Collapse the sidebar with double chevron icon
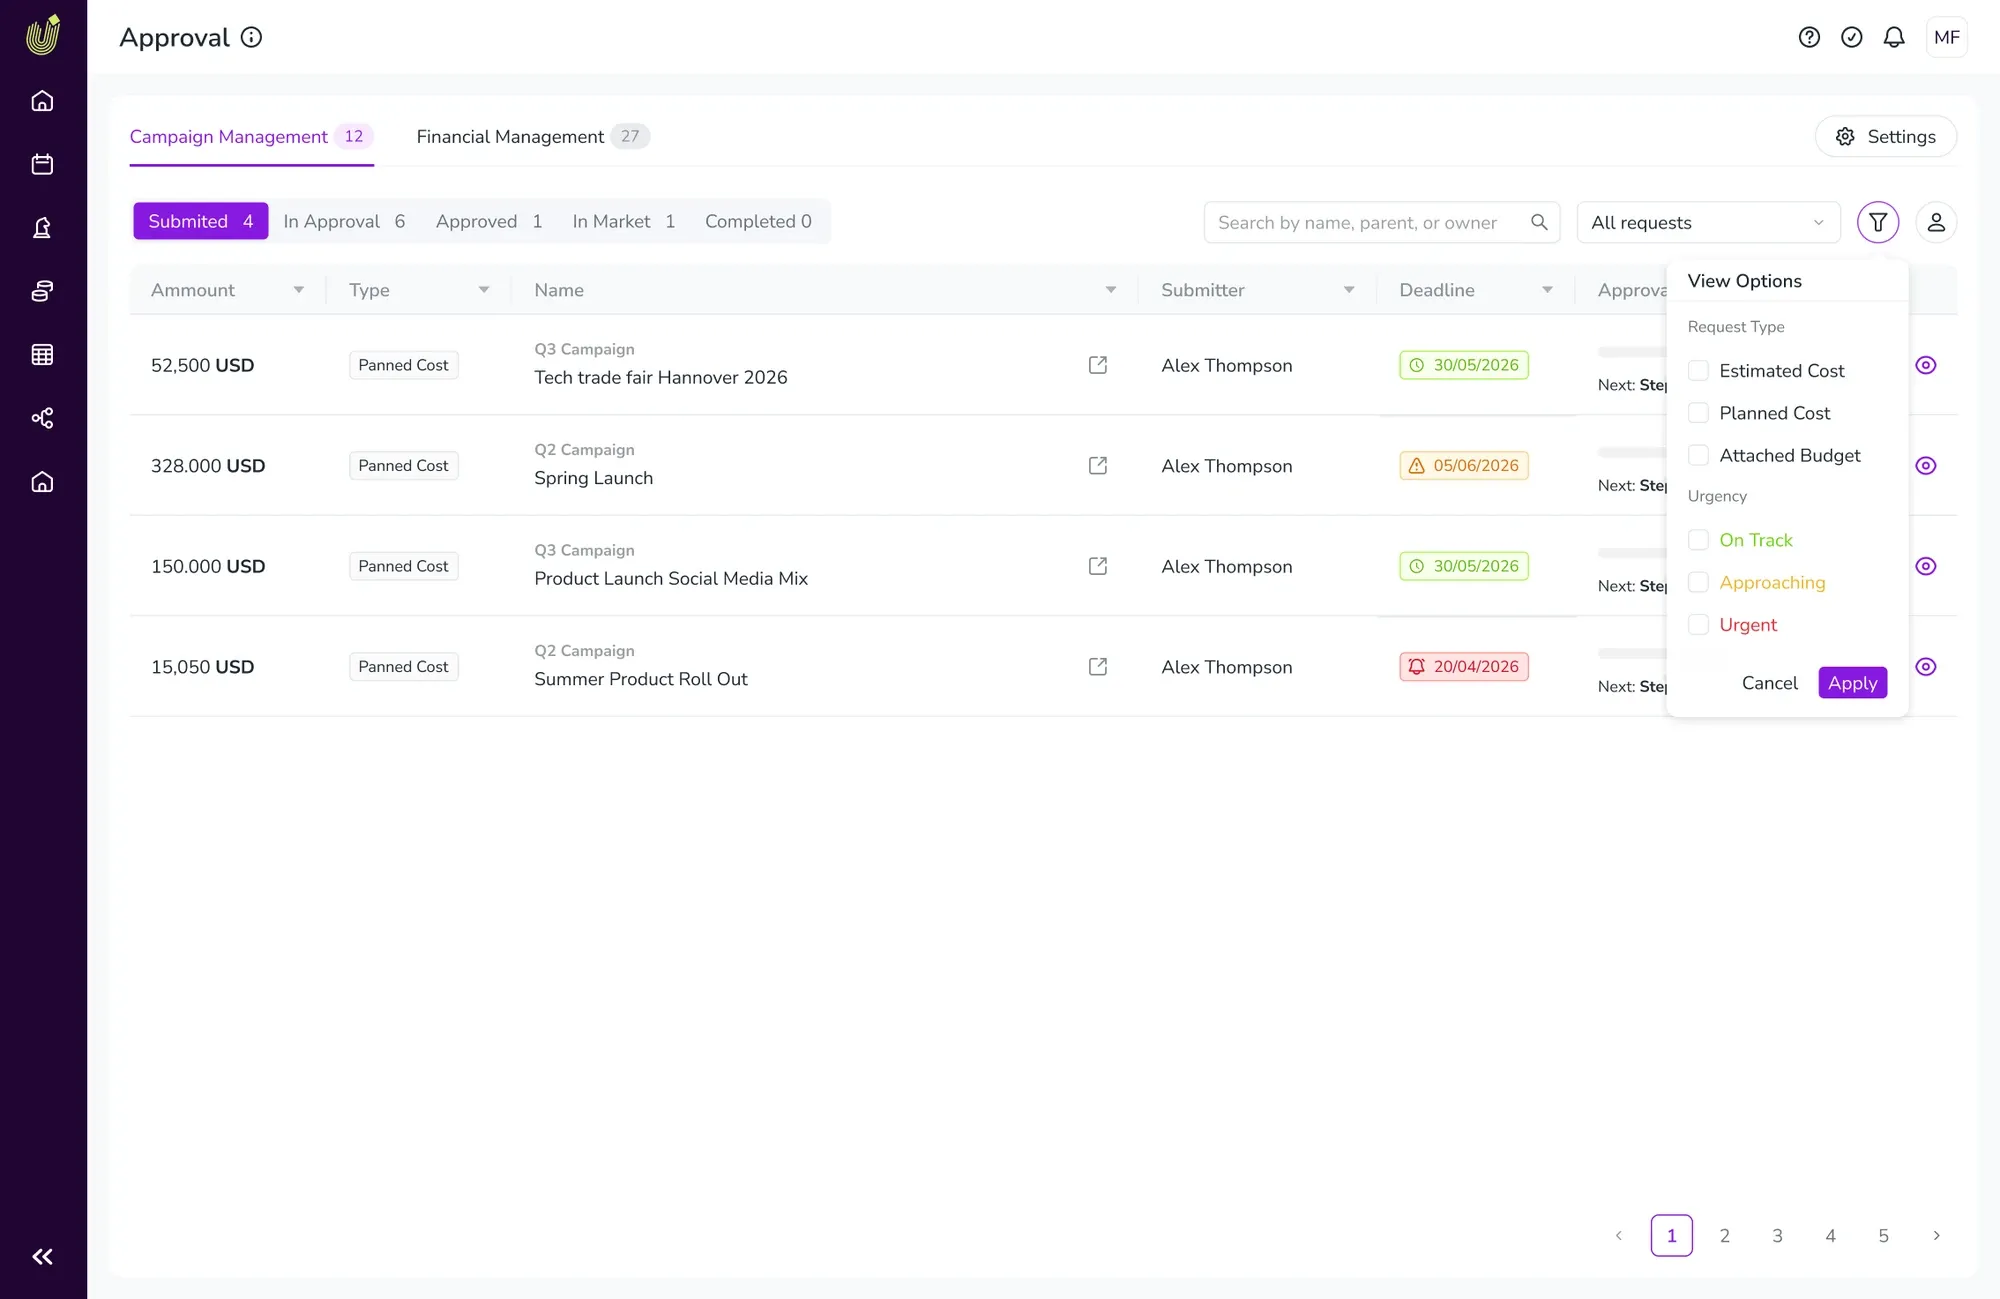Screen dimensions: 2000x1299 [42, 1257]
